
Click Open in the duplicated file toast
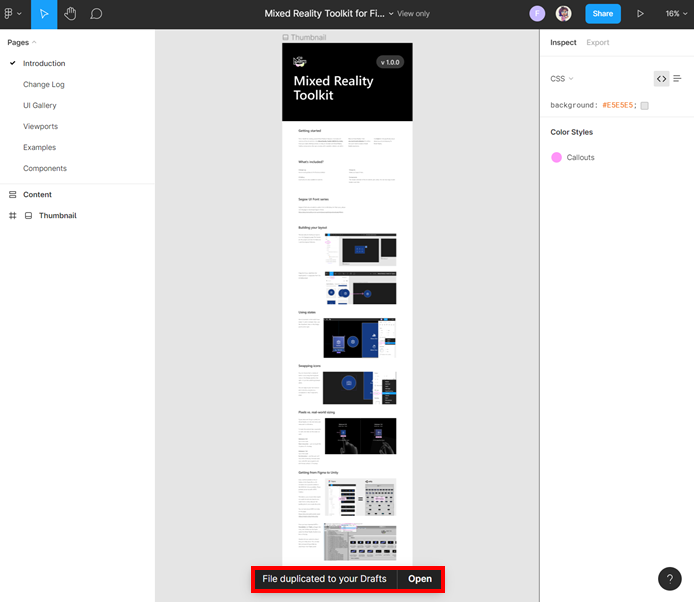coord(420,579)
